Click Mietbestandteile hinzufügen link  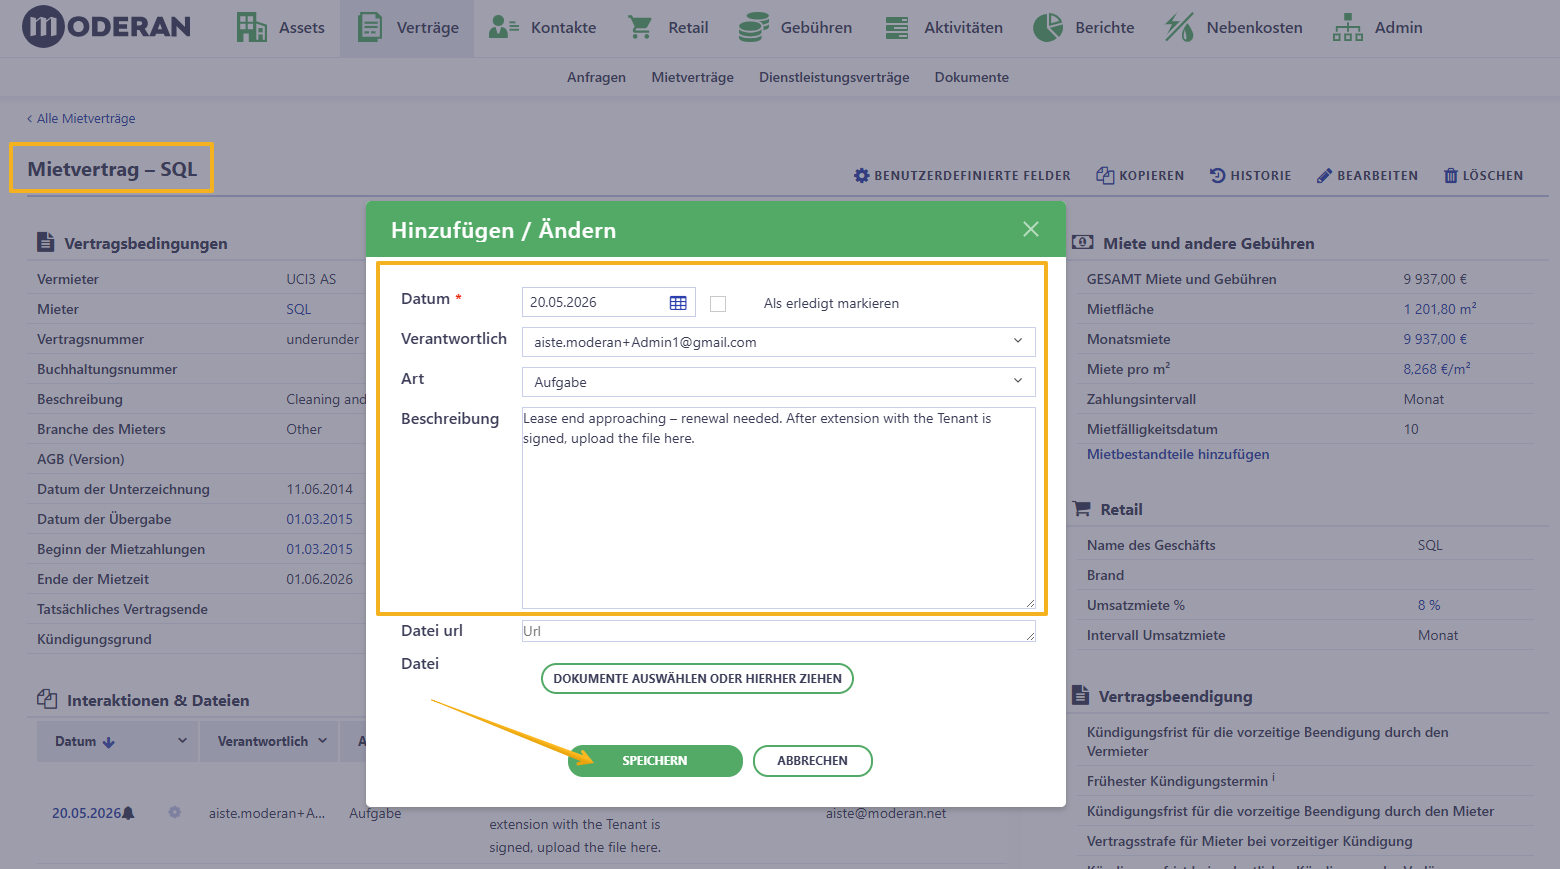(1178, 454)
